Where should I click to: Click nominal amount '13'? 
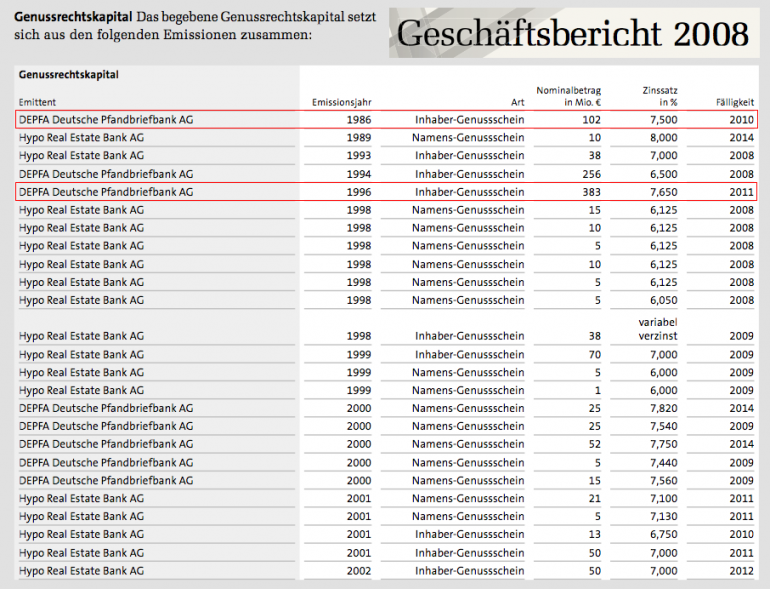(595, 534)
